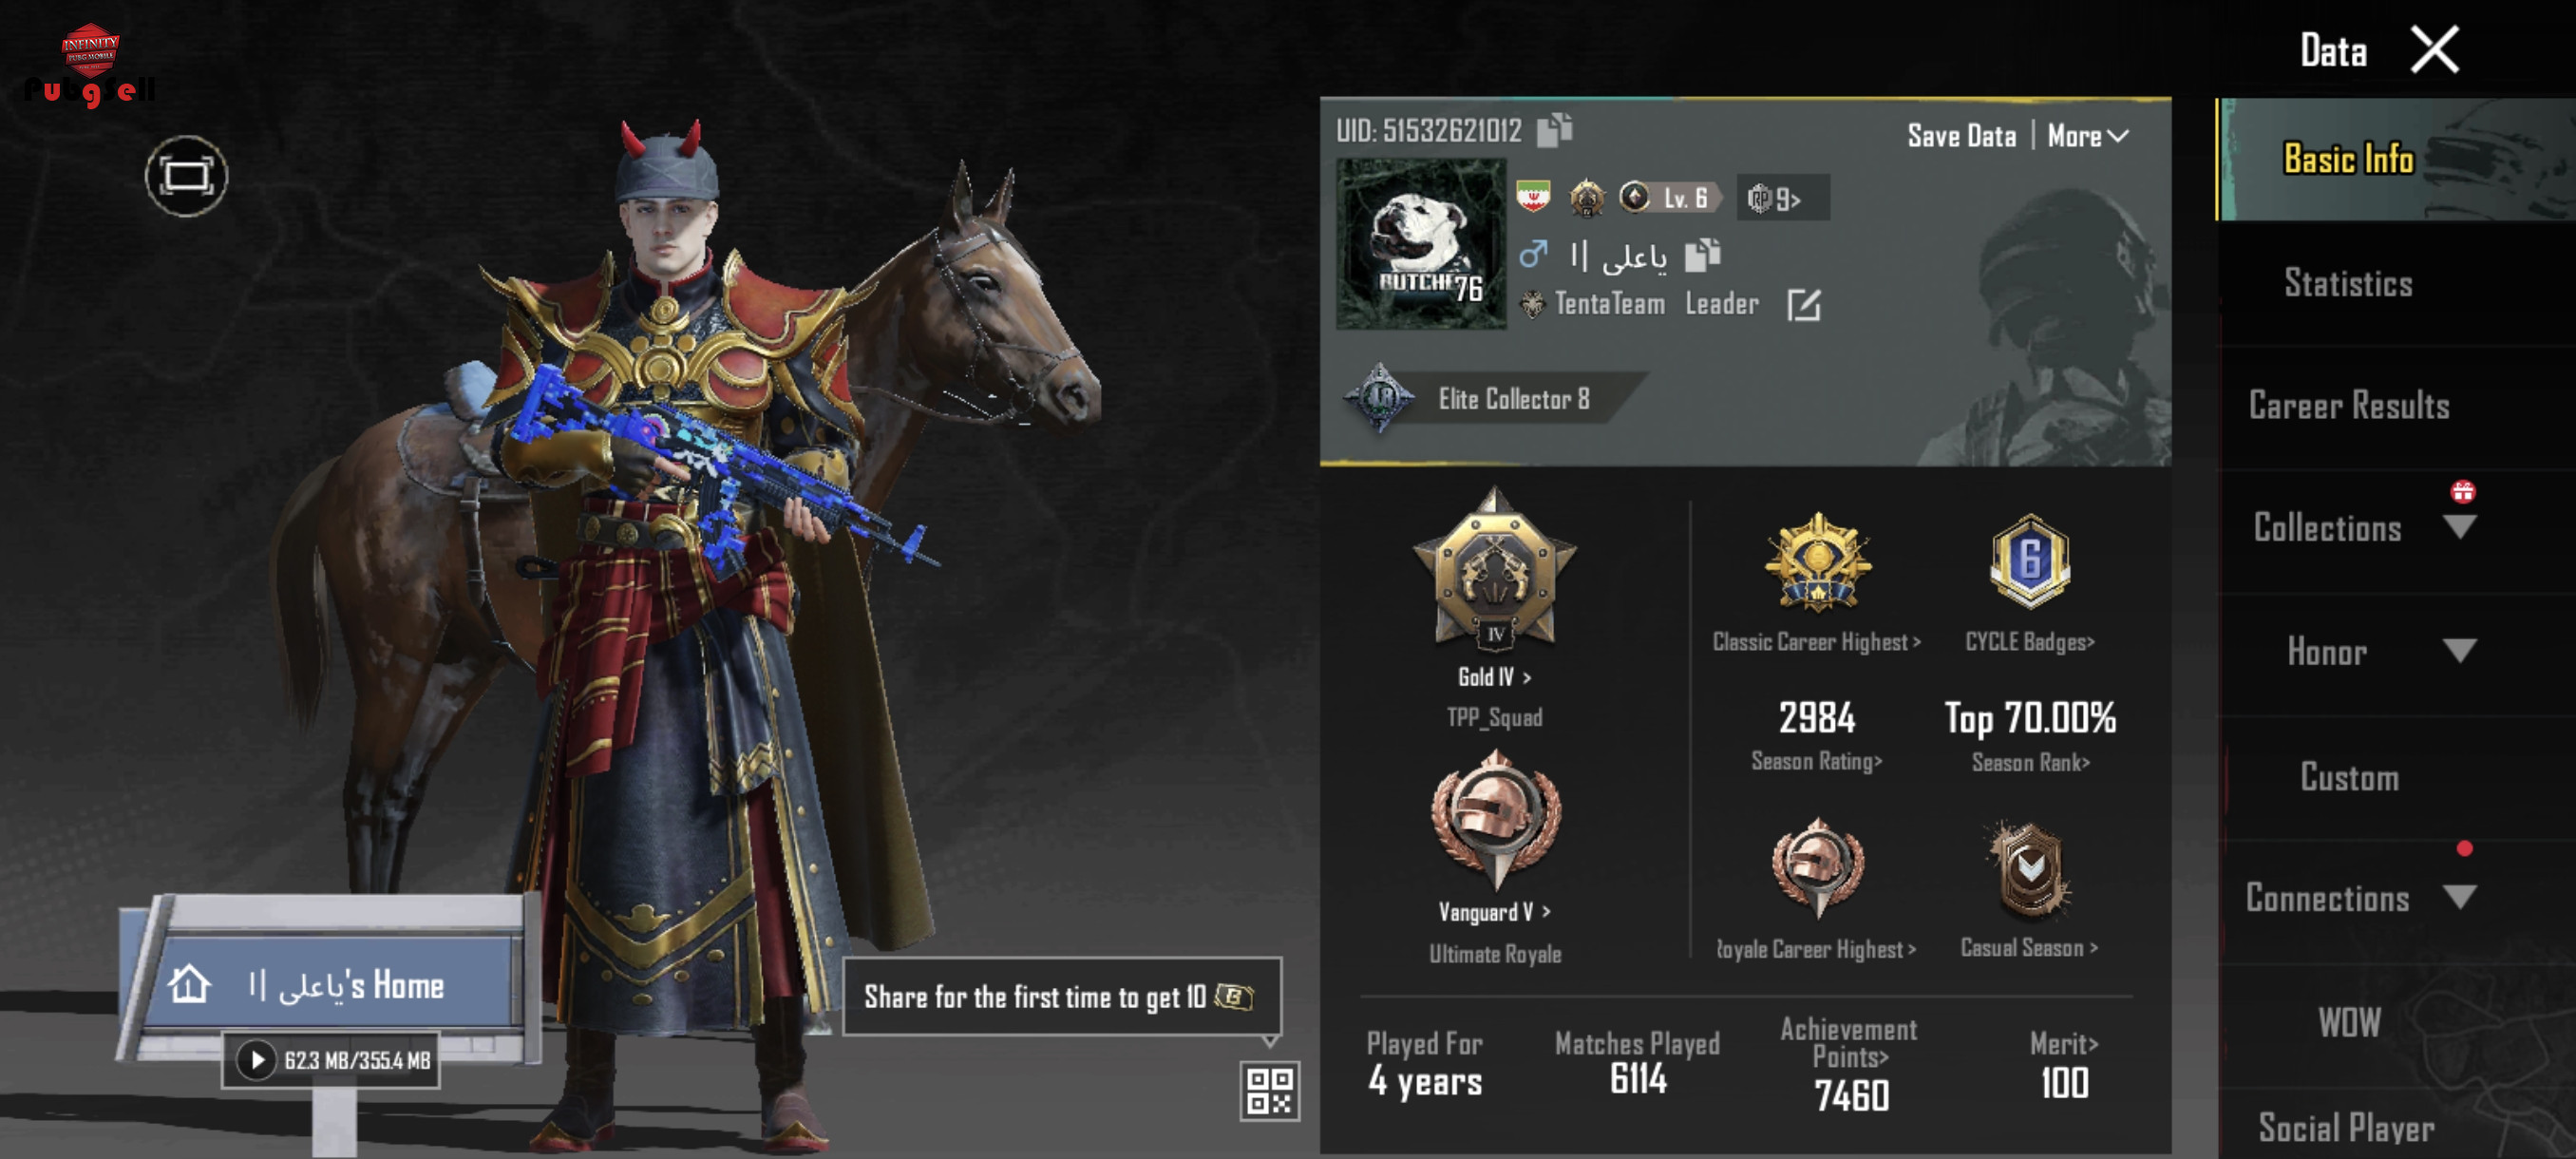
Task: Copy the player nickname
Action: click(1703, 256)
